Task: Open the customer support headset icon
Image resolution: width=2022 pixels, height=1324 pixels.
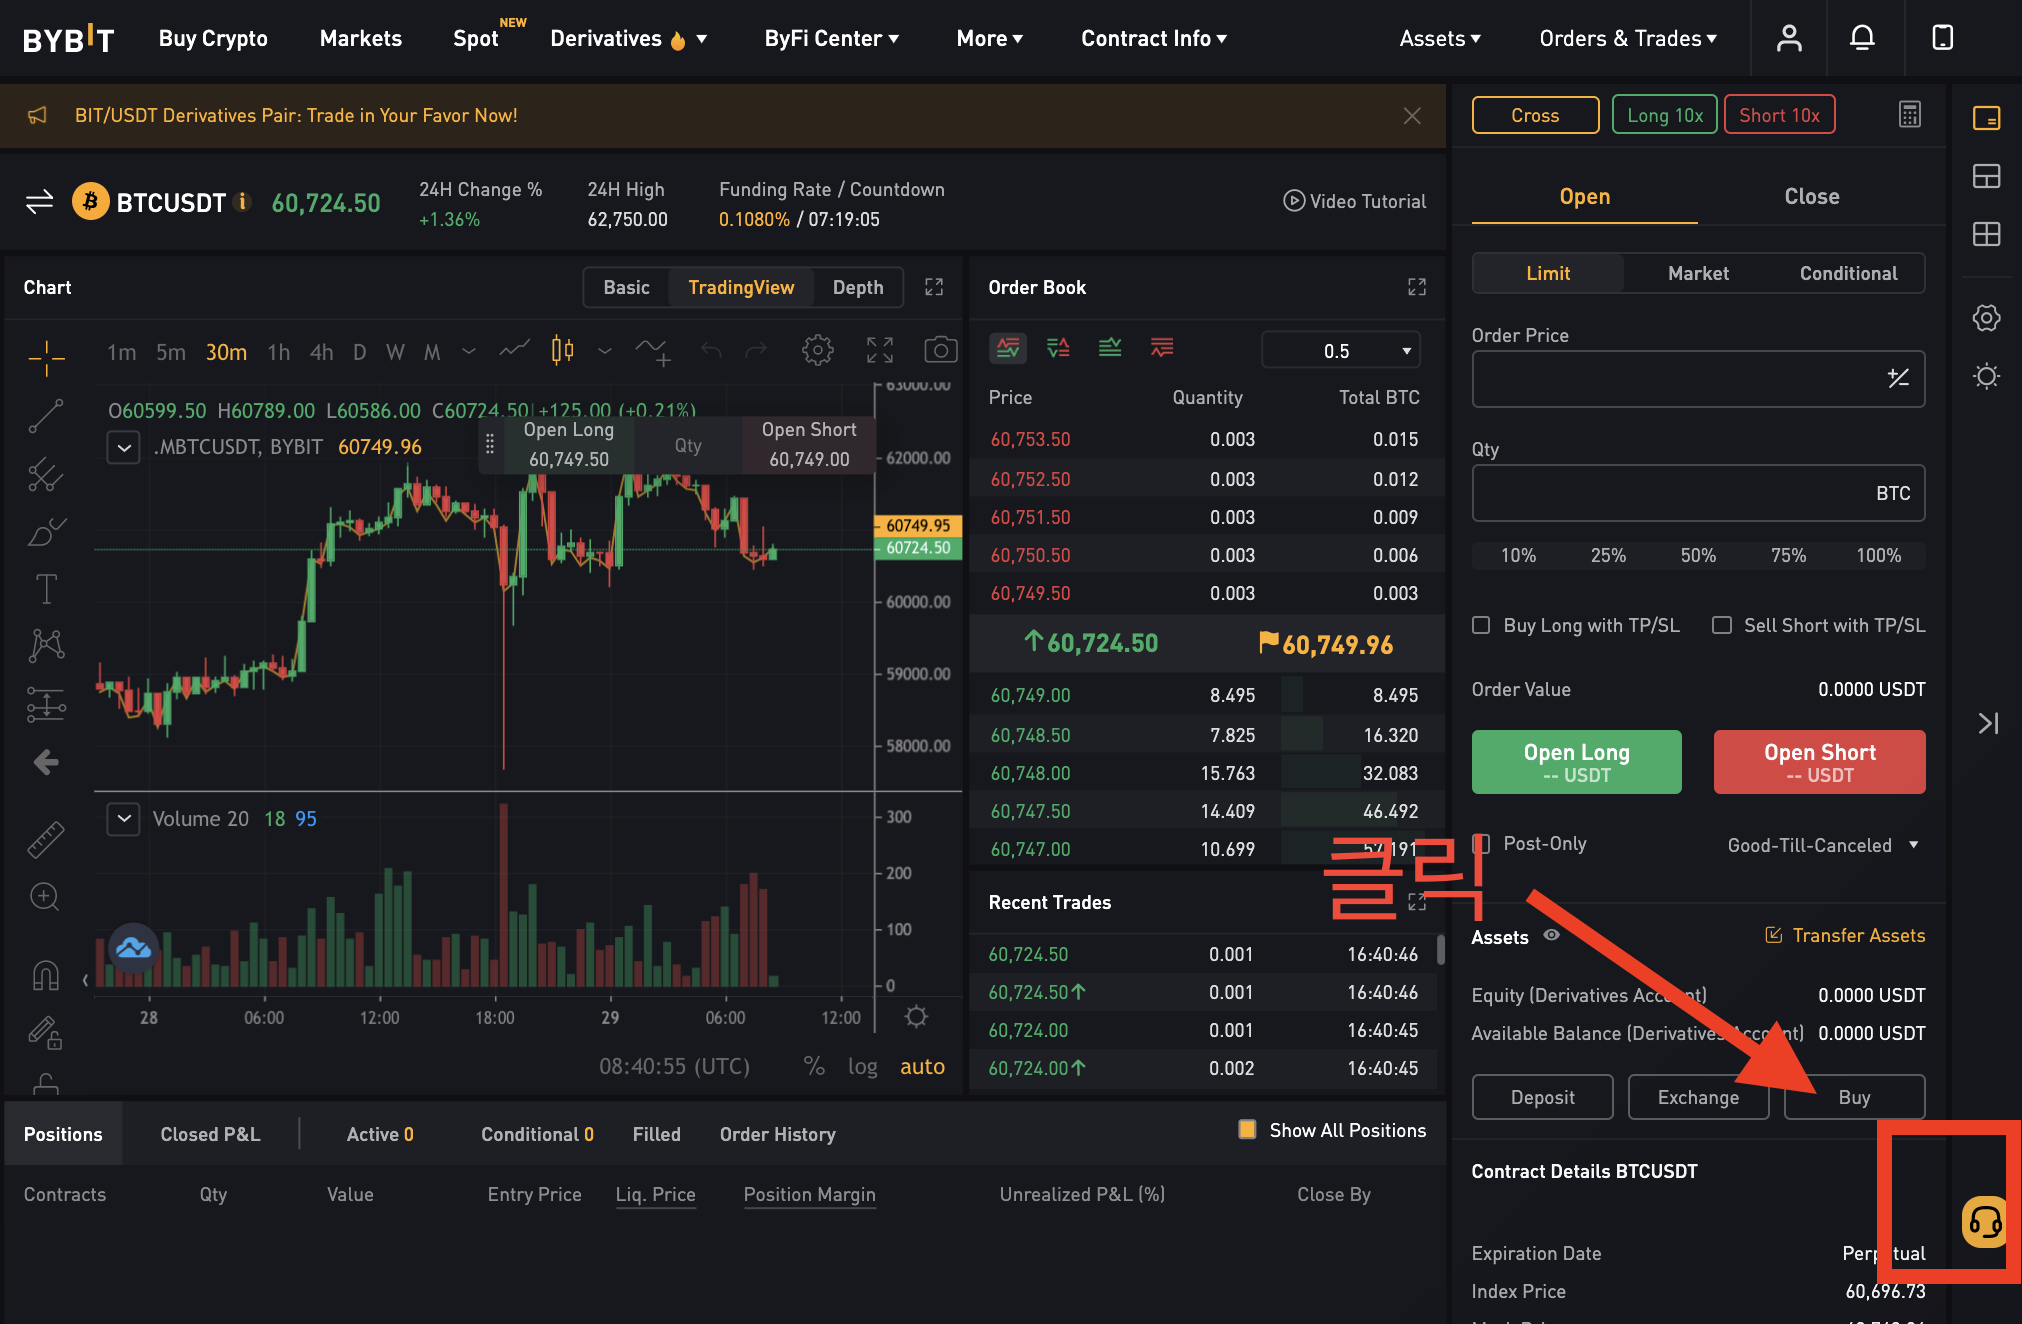Action: click(x=1985, y=1221)
